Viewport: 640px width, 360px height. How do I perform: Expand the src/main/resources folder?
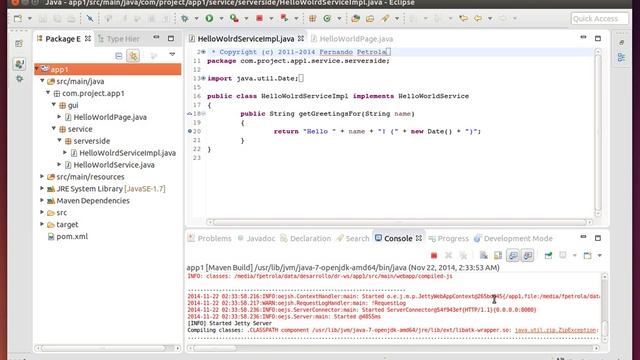click(x=42, y=176)
